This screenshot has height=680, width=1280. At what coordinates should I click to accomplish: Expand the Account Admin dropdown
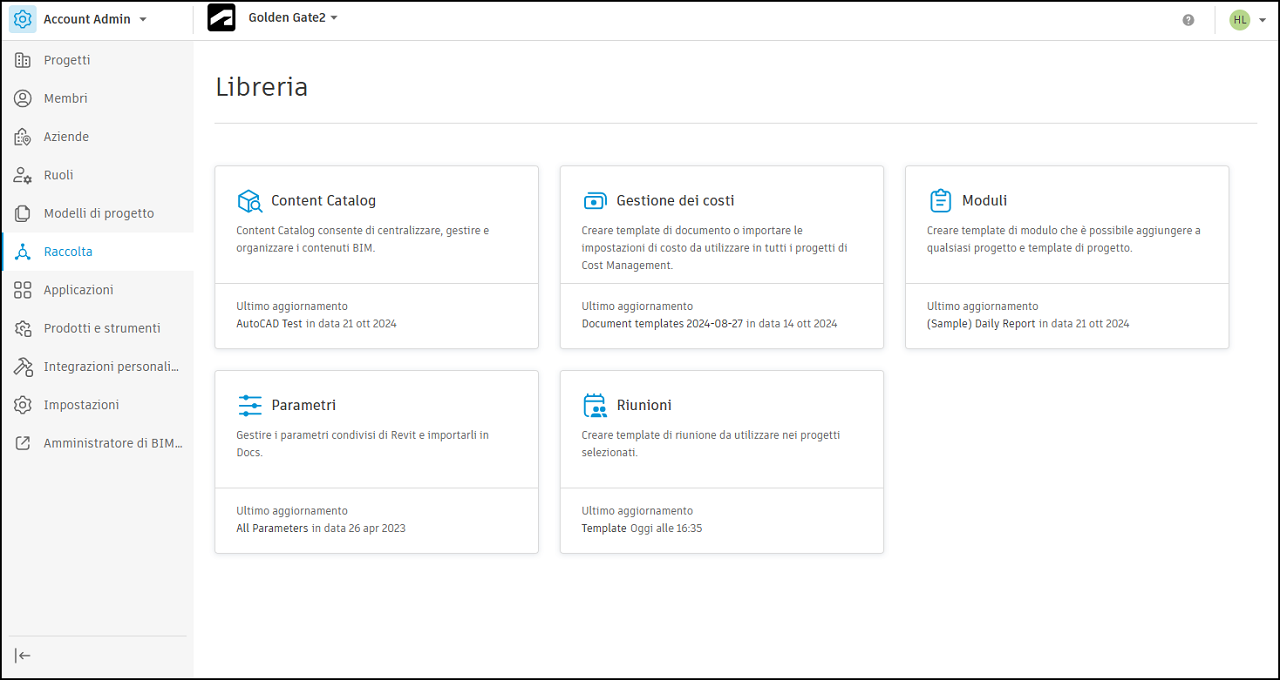tap(143, 20)
